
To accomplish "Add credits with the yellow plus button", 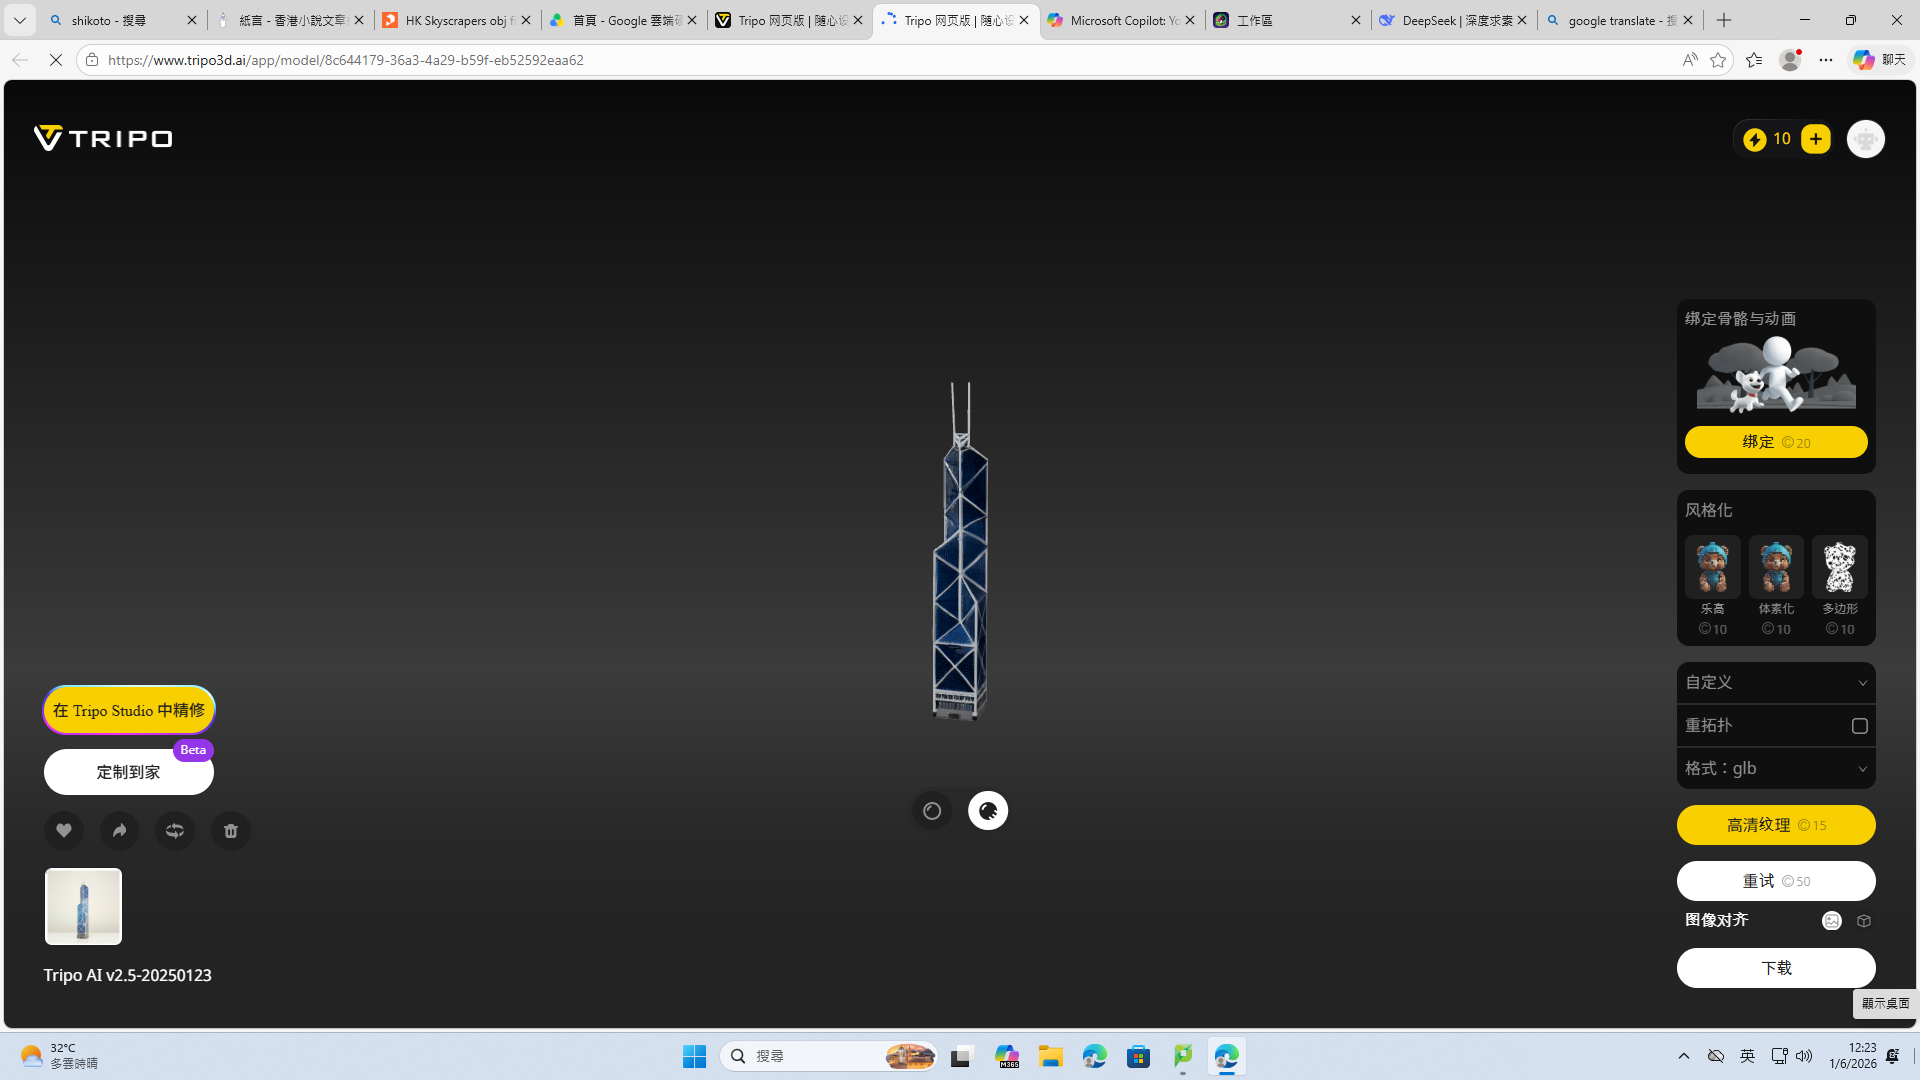I will pyautogui.click(x=1816, y=139).
